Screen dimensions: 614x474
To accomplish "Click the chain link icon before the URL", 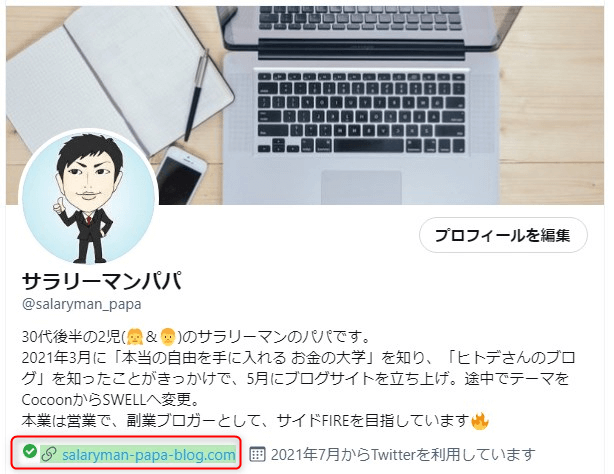I will tap(49, 454).
